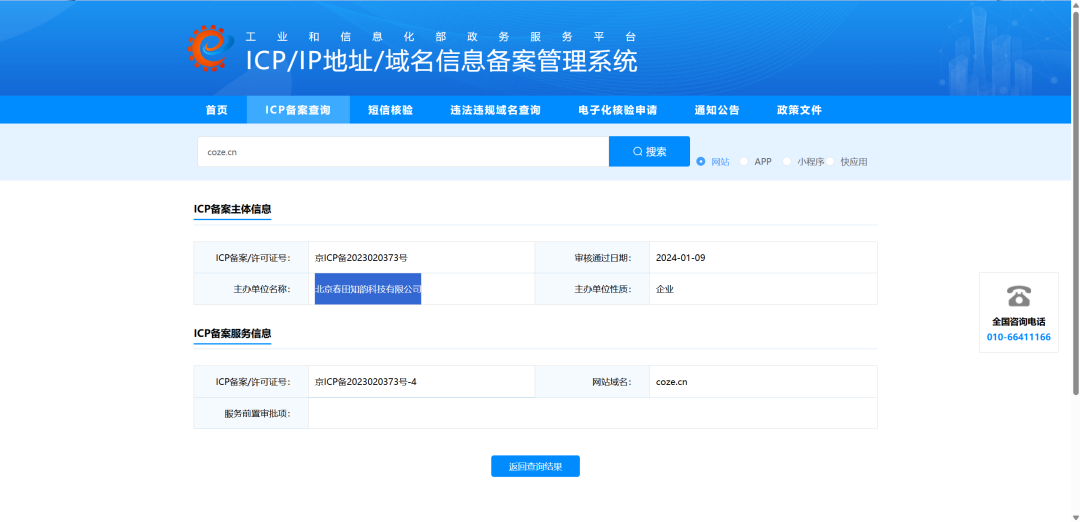The width and height of the screenshot is (1080, 522).
Task: Click the highlighted company name 北京春田知韵科技有限公司
Action: pos(368,289)
